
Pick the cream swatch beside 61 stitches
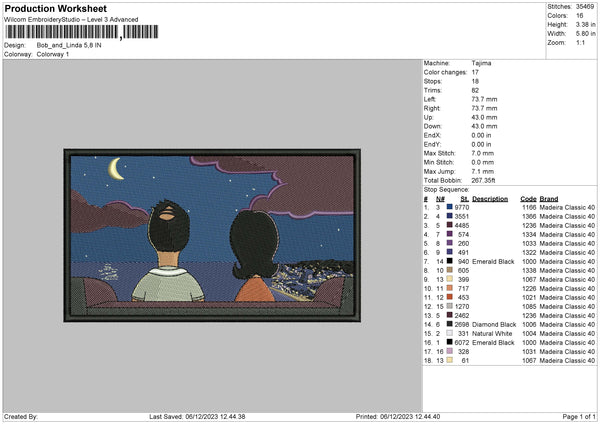(x=449, y=360)
